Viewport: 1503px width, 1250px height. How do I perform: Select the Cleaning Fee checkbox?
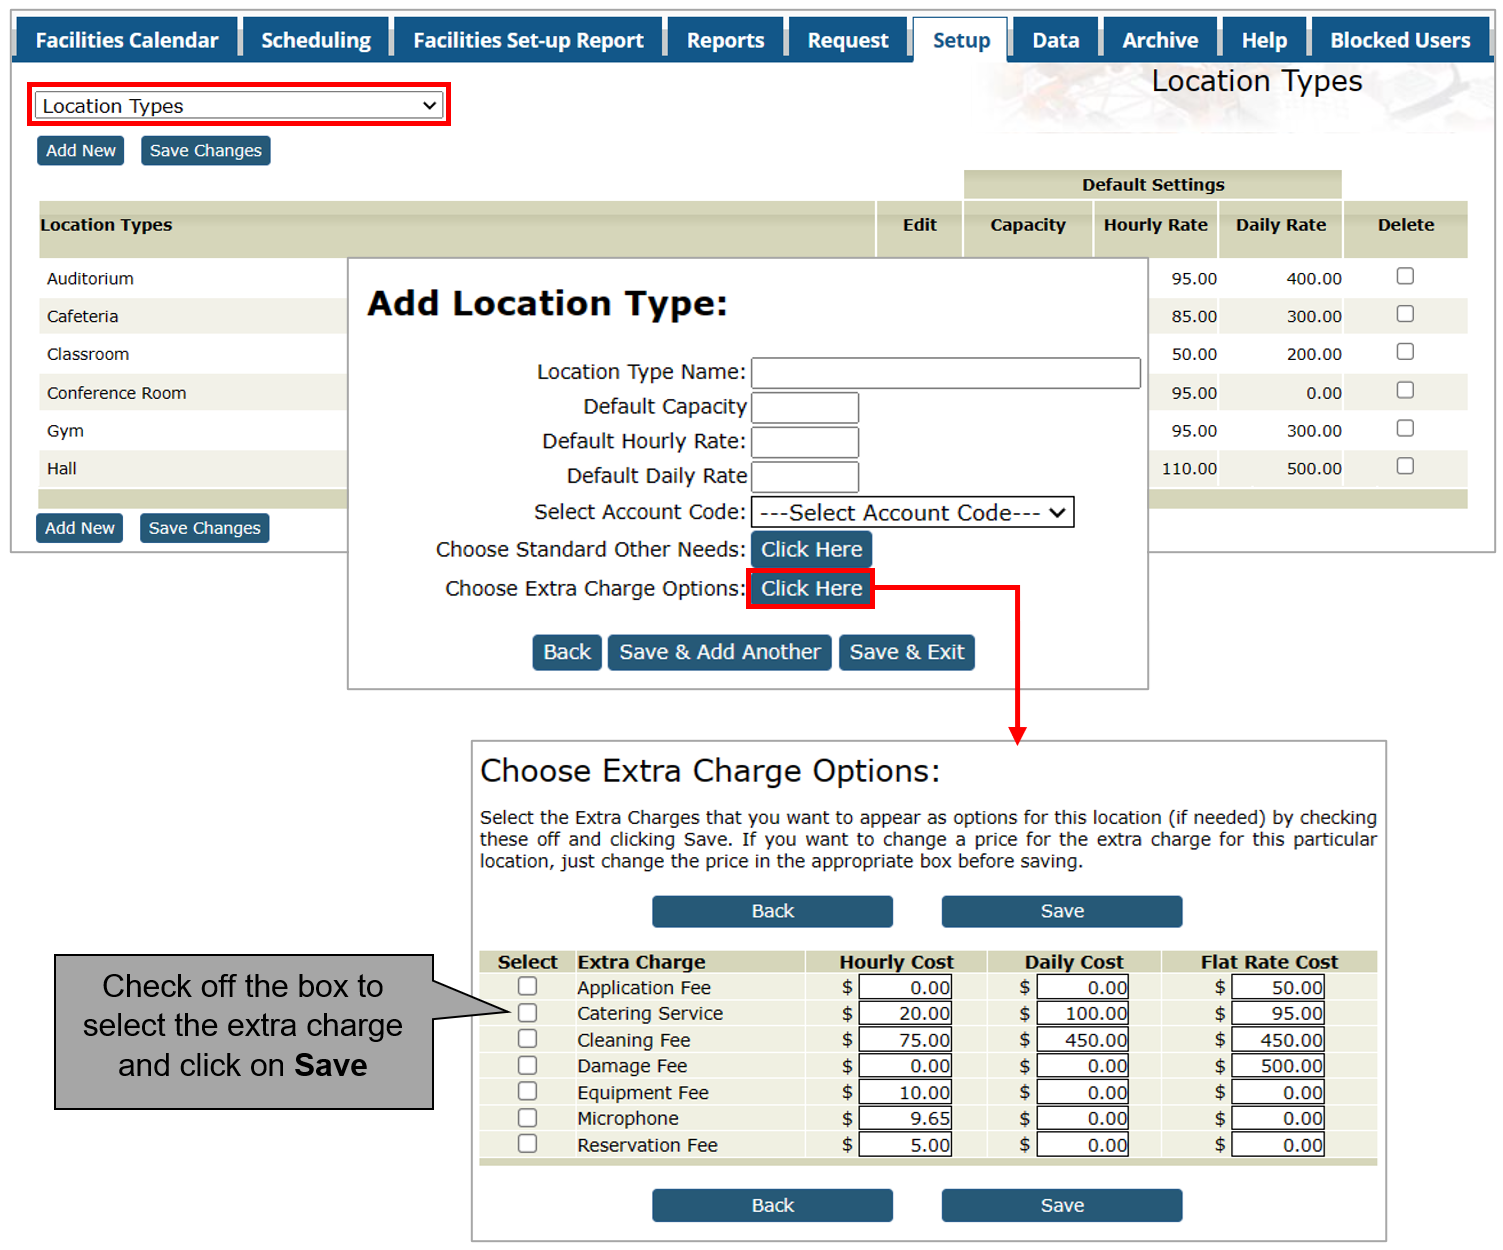(527, 1039)
